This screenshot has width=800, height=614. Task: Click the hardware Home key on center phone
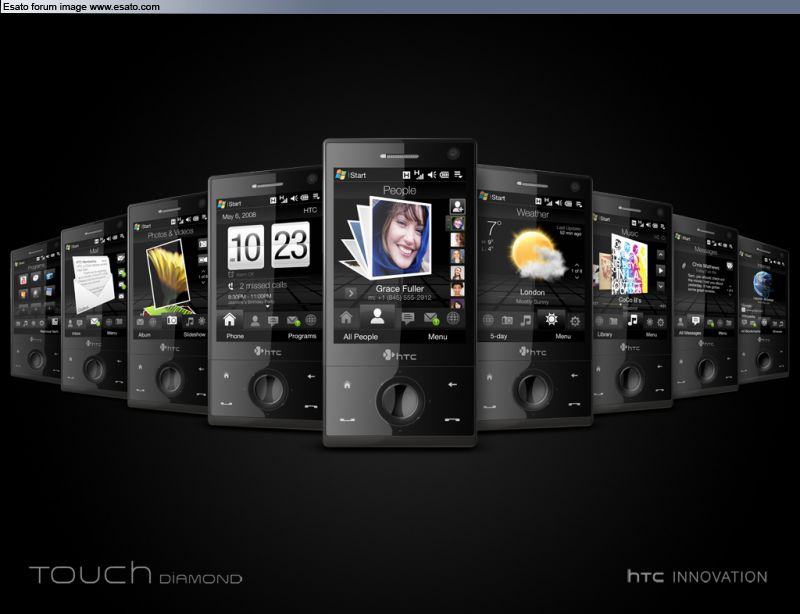point(347,384)
